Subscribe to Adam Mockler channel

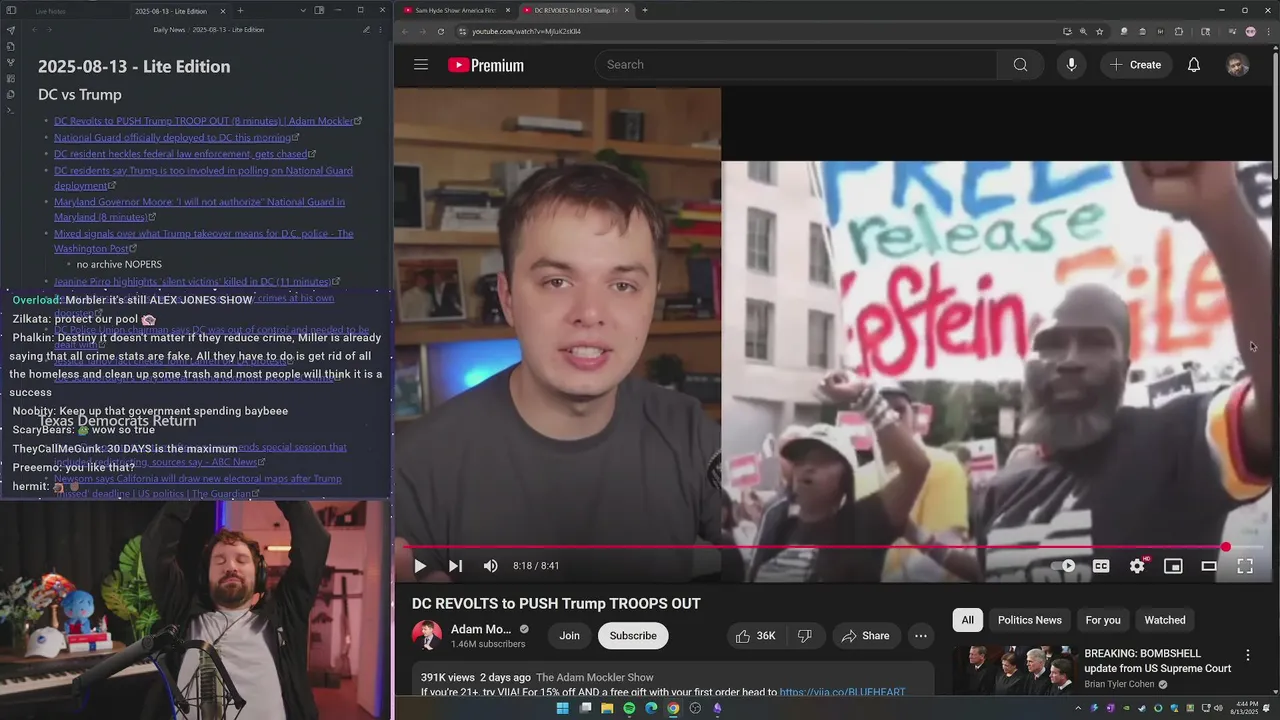tap(633, 636)
